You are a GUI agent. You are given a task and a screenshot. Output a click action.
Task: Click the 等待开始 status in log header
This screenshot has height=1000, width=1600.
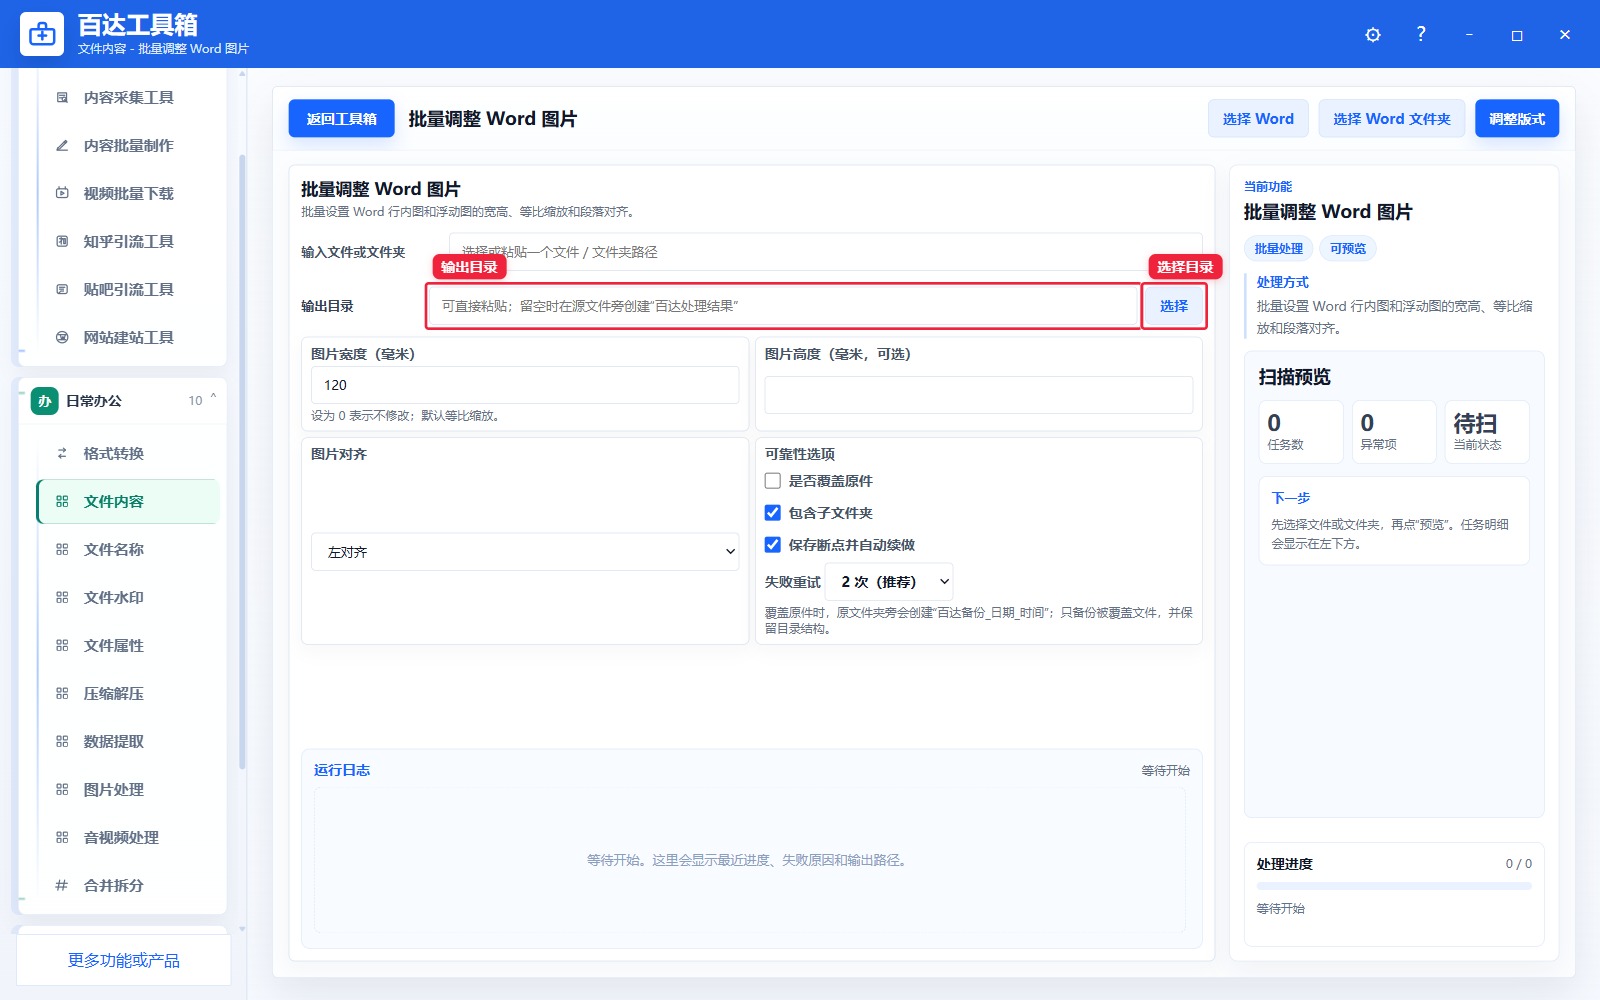1165,771
